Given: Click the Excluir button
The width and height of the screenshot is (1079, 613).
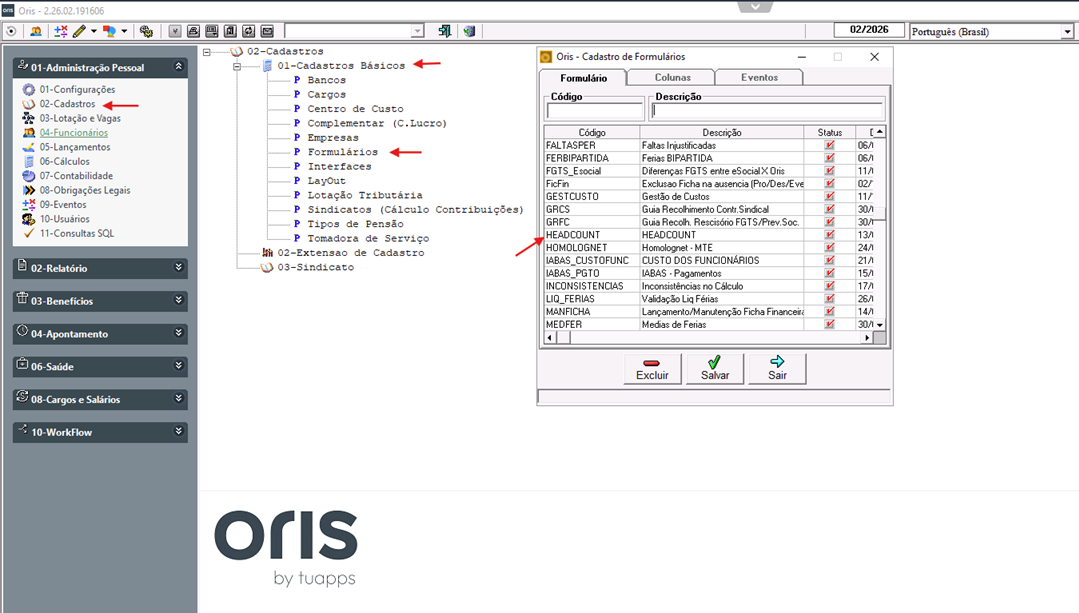Looking at the screenshot, I should click(652, 369).
